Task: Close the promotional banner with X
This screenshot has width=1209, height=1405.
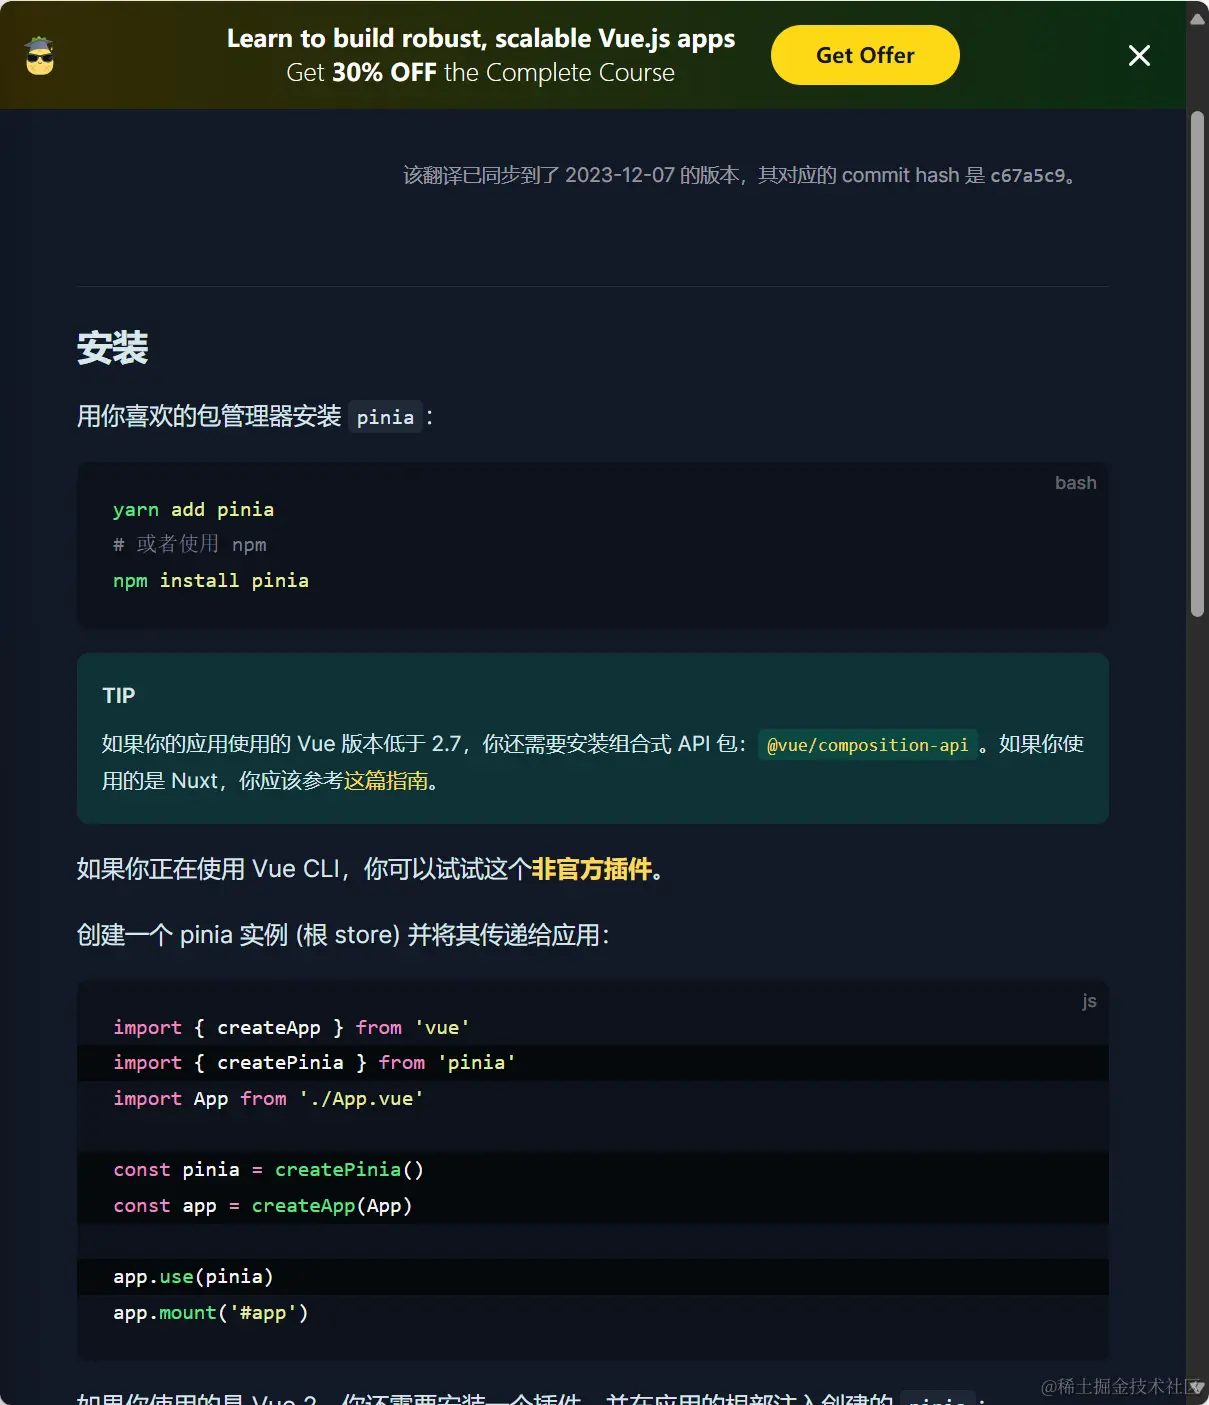Action: pos(1139,55)
